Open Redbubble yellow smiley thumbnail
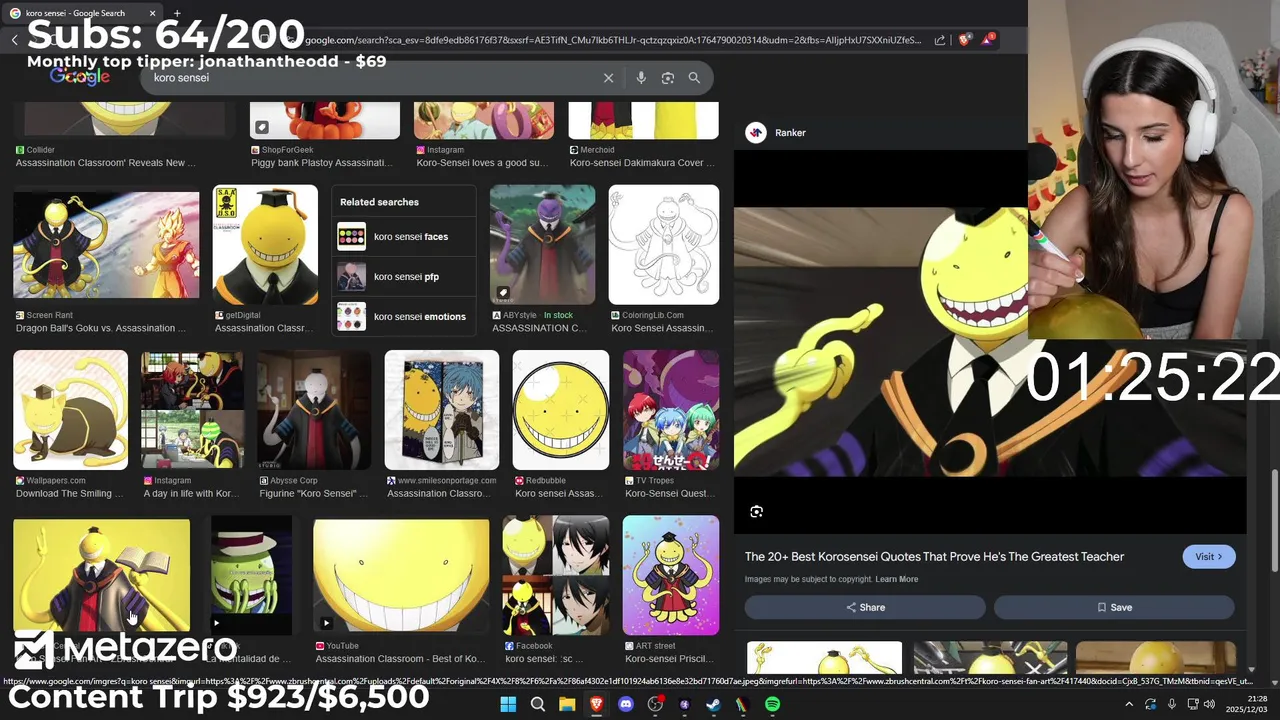This screenshot has height=720, width=1280. tap(561, 410)
